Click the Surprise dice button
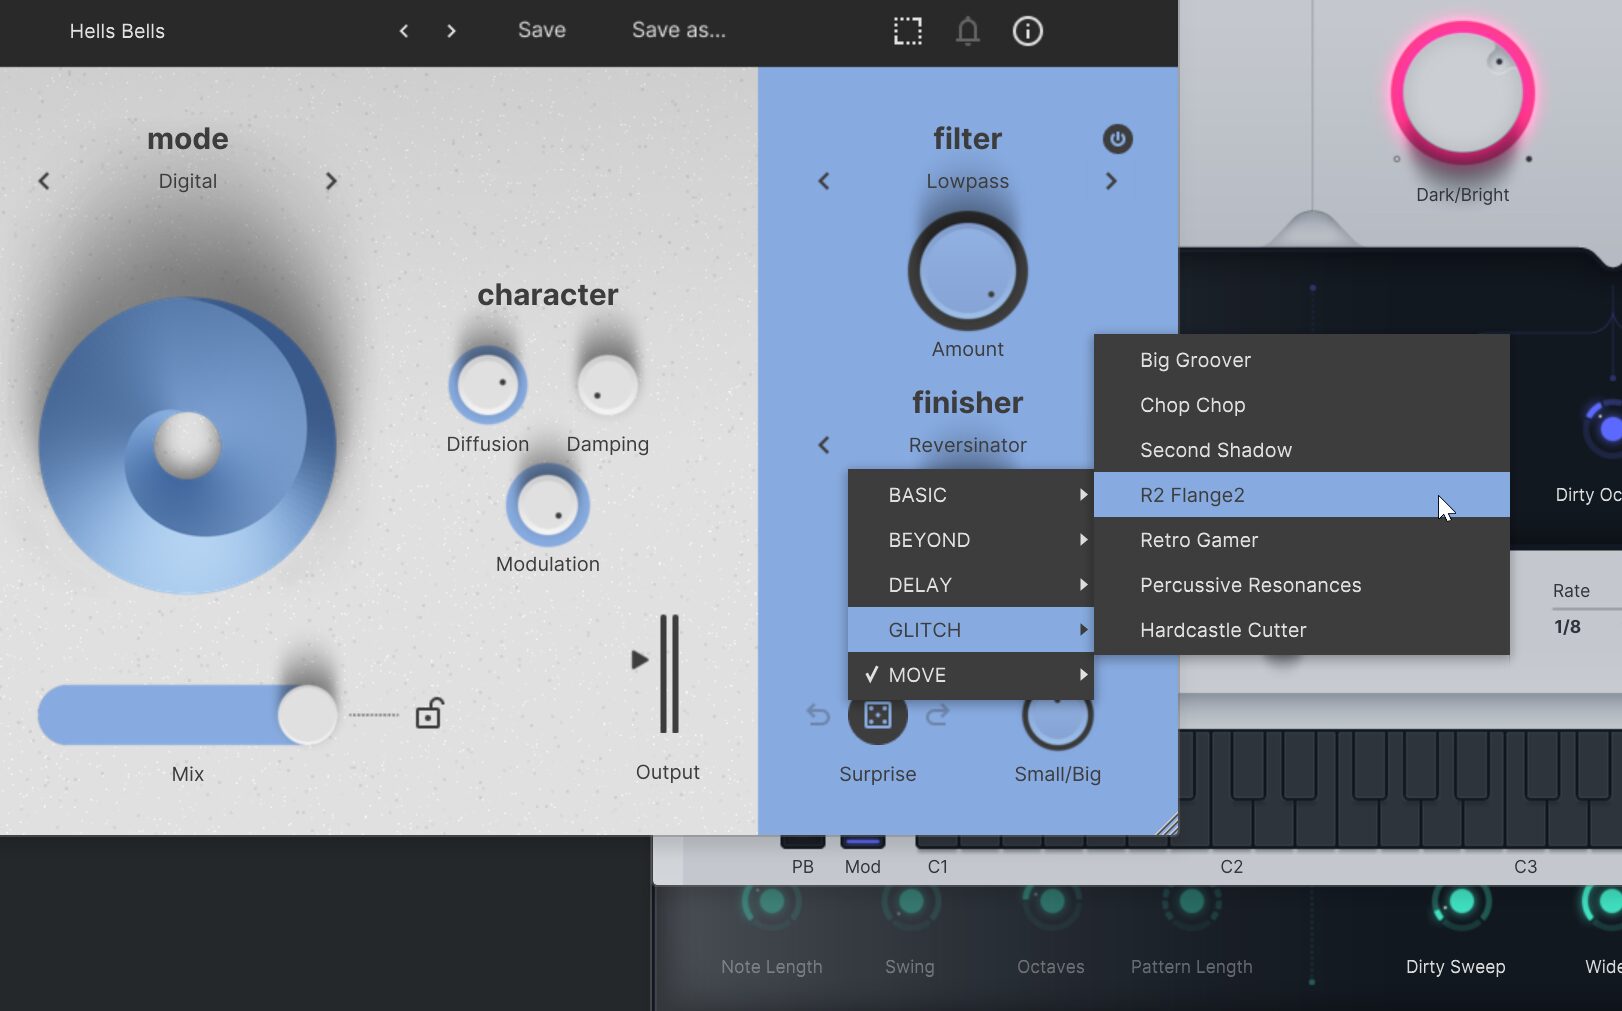Image resolution: width=1622 pixels, height=1011 pixels. click(x=878, y=715)
